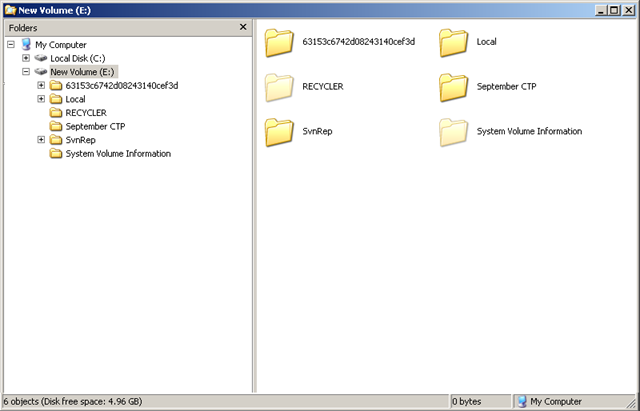Click tree folder icon beside System Volume Information

click(56, 153)
